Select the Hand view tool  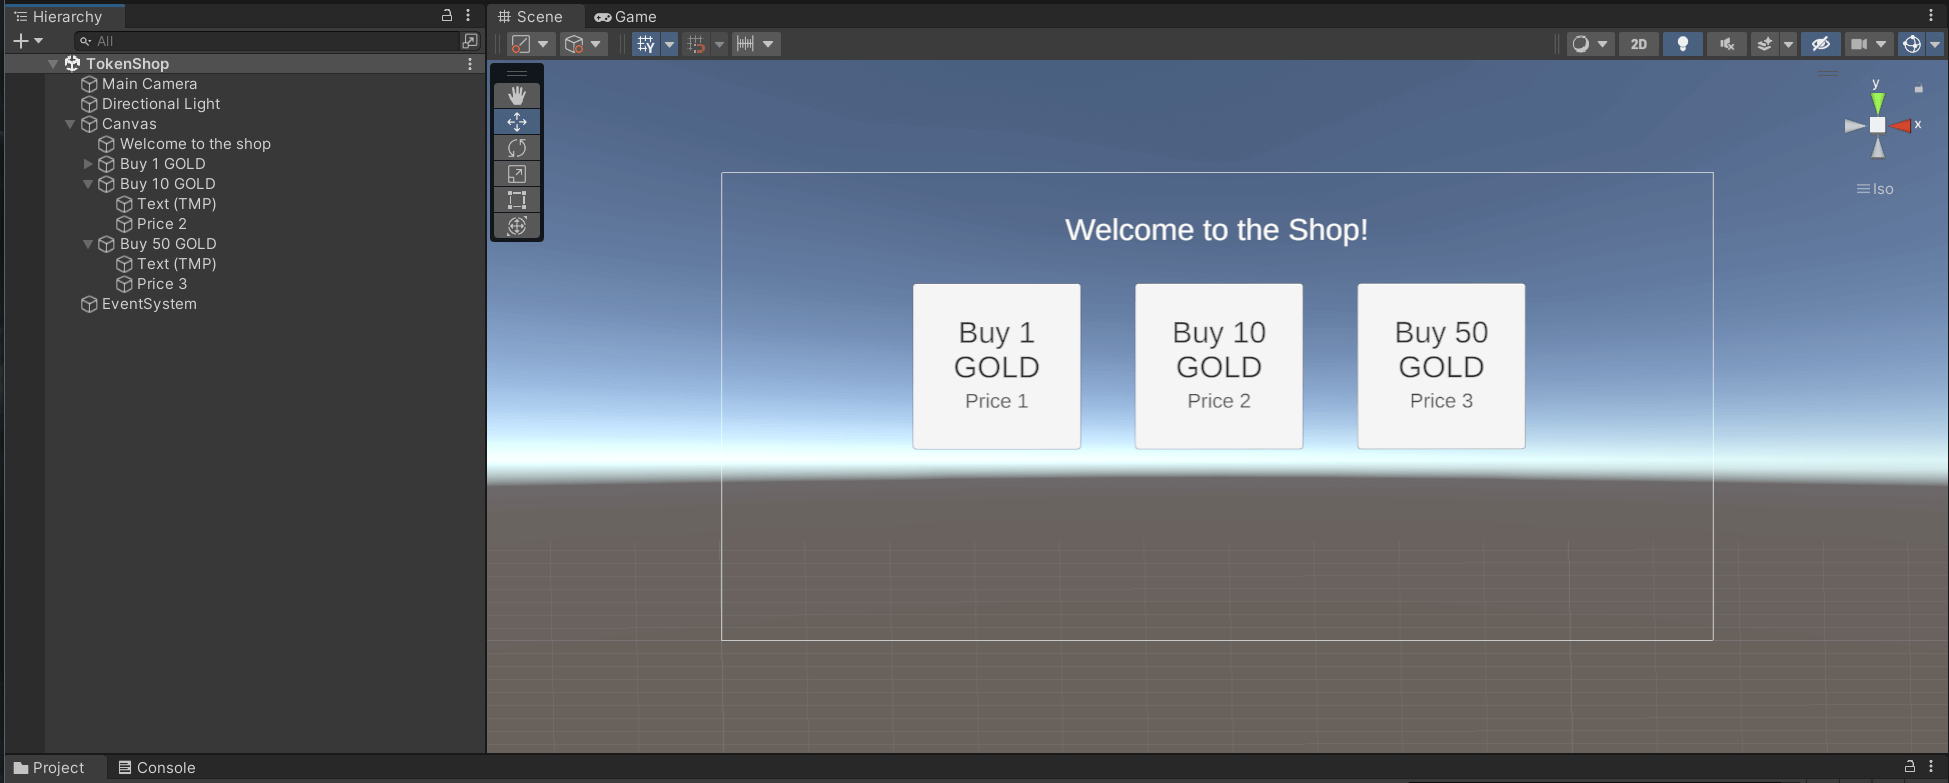[517, 95]
